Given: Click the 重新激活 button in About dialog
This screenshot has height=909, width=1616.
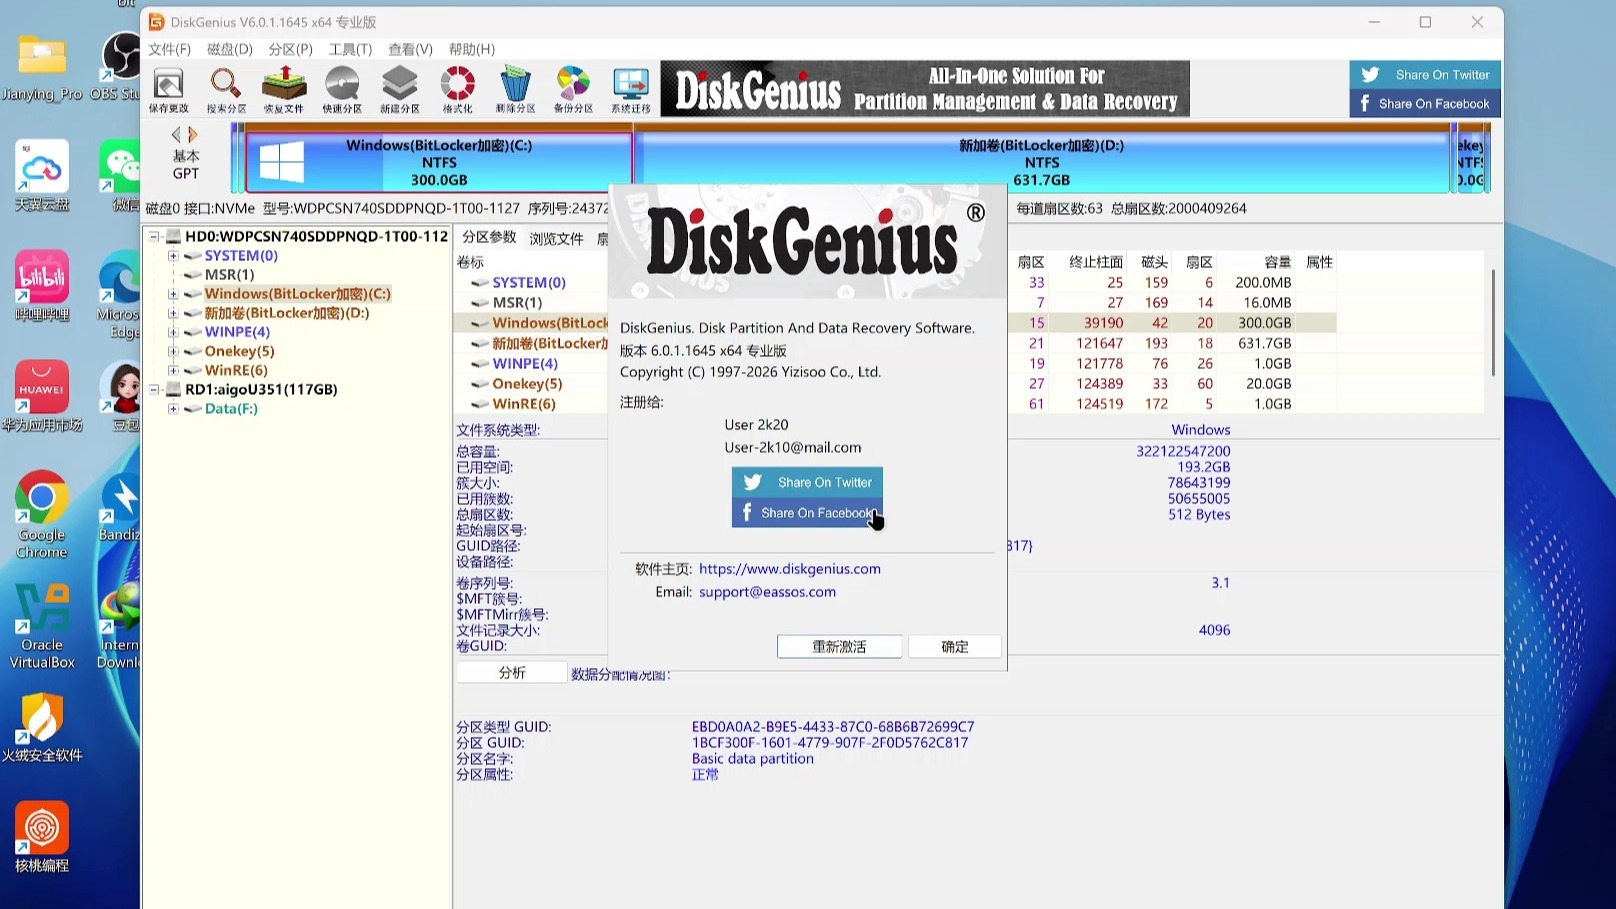Looking at the screenshot, I should click(x=839, y=647).
